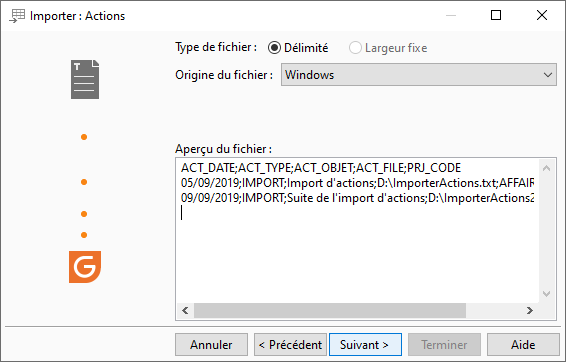Select the Largeur fixe radio button
This screenshot has width=566, height=362.
[388, 48]
